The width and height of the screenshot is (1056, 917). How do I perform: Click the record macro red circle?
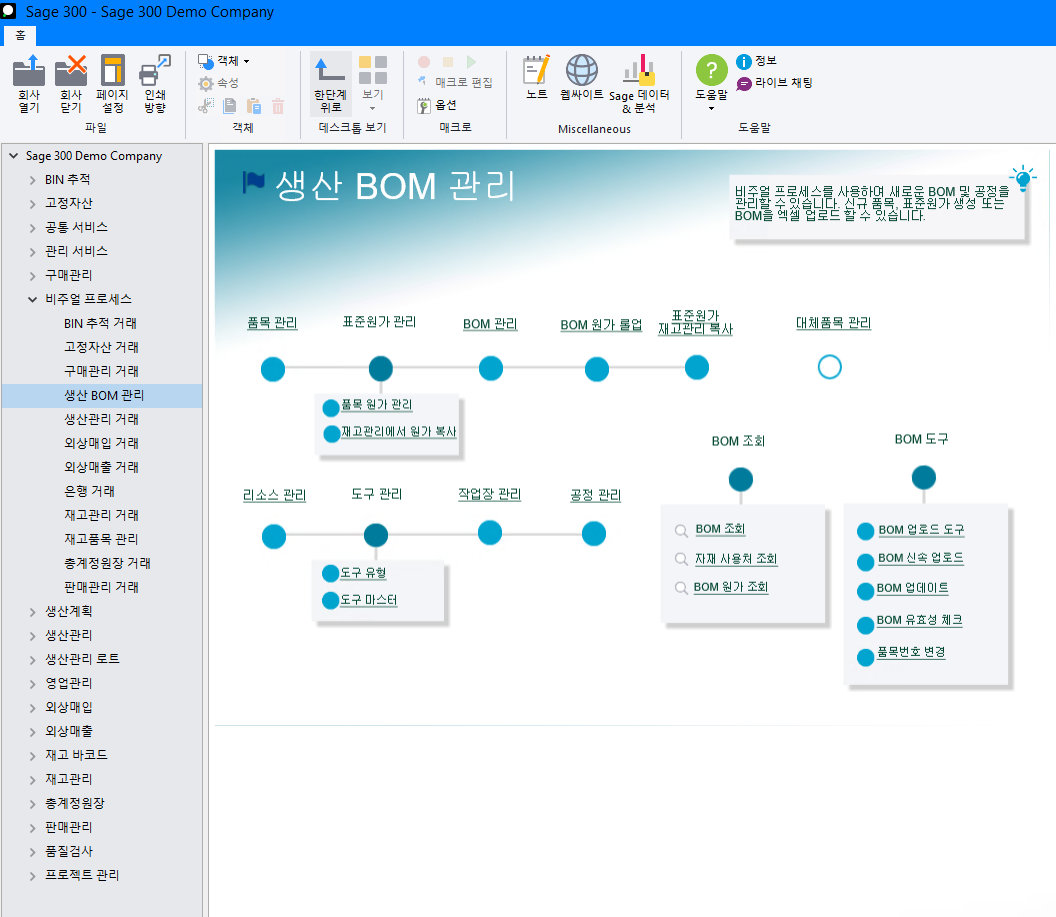click(424, 62)
